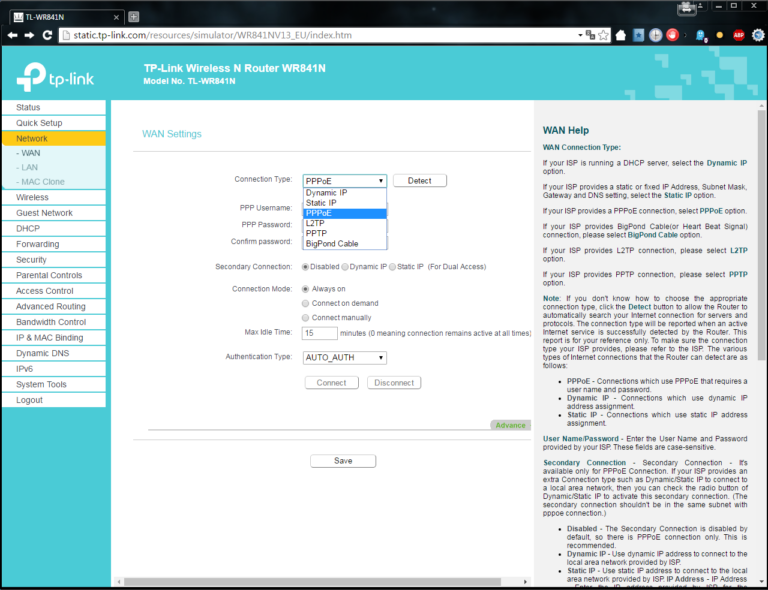Click the home icon in the toolbar

coord(621,35)
